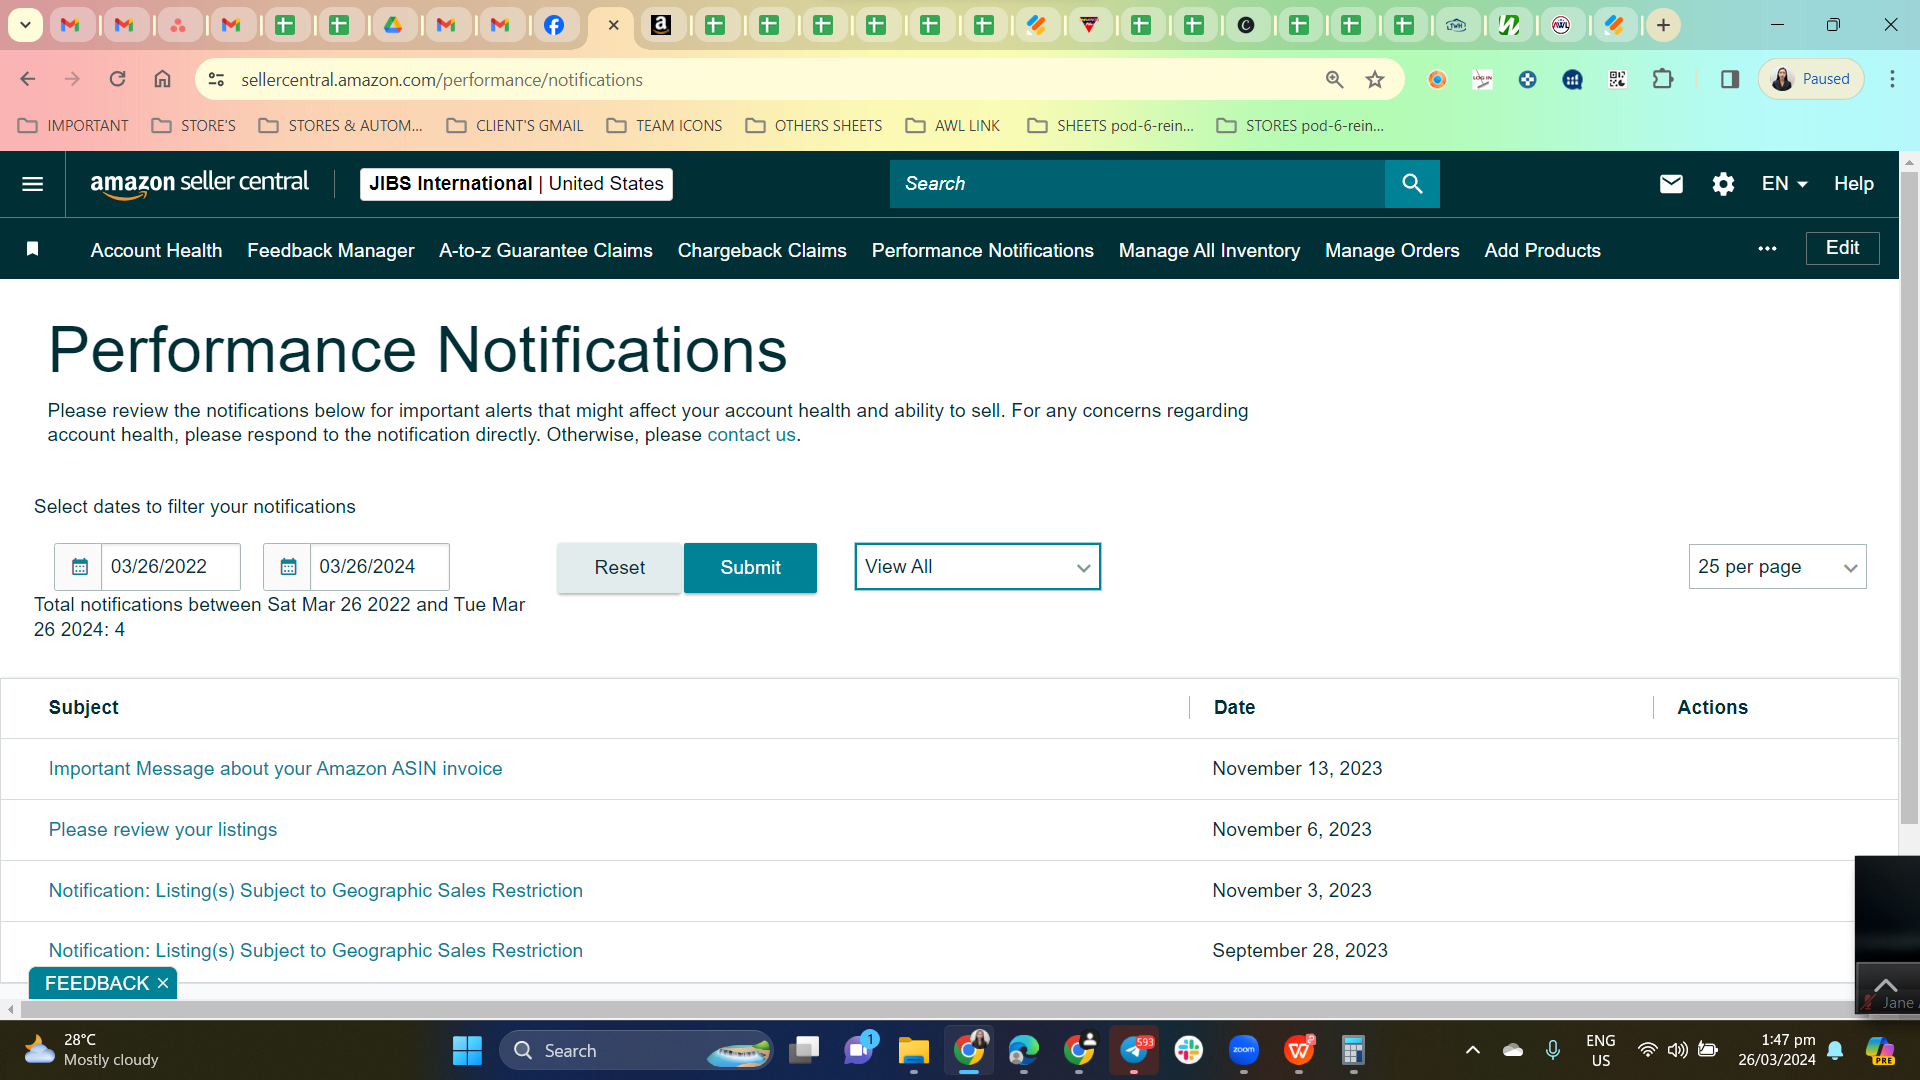Open Feedback Manager
The width and height of the screenshot is (1920, 1080).
[330, 251]
